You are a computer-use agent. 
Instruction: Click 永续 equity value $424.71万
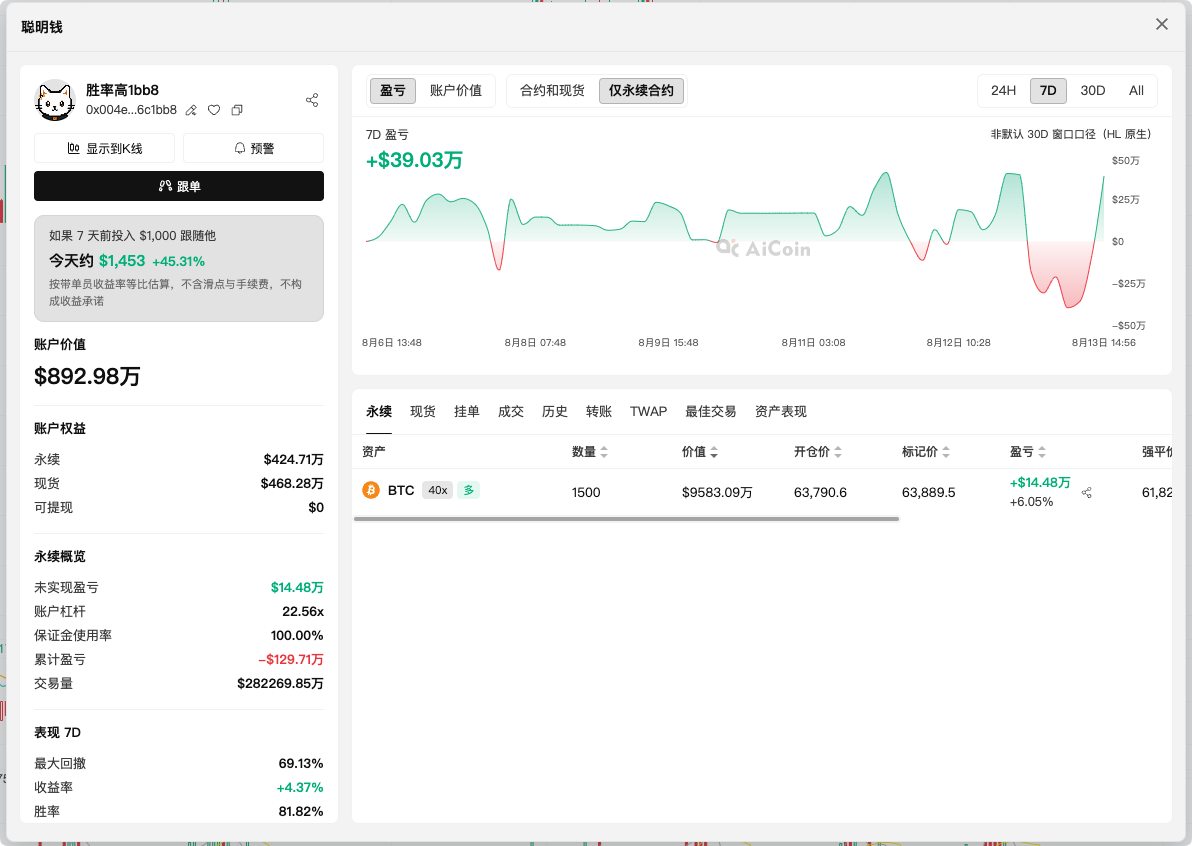pos(293,459)
